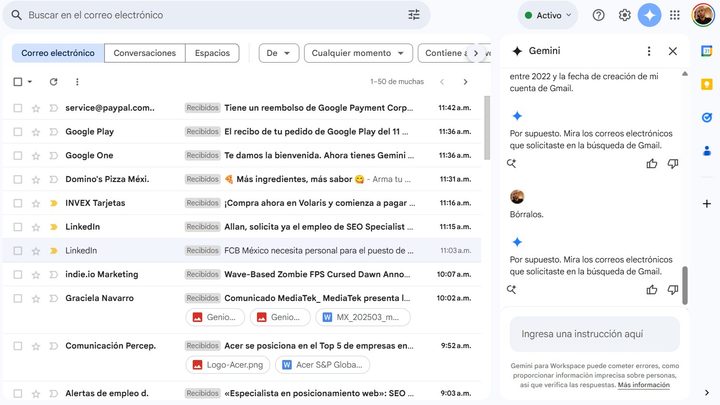
Task: Mark Google One email as important
Action: (x=54, y=156)
